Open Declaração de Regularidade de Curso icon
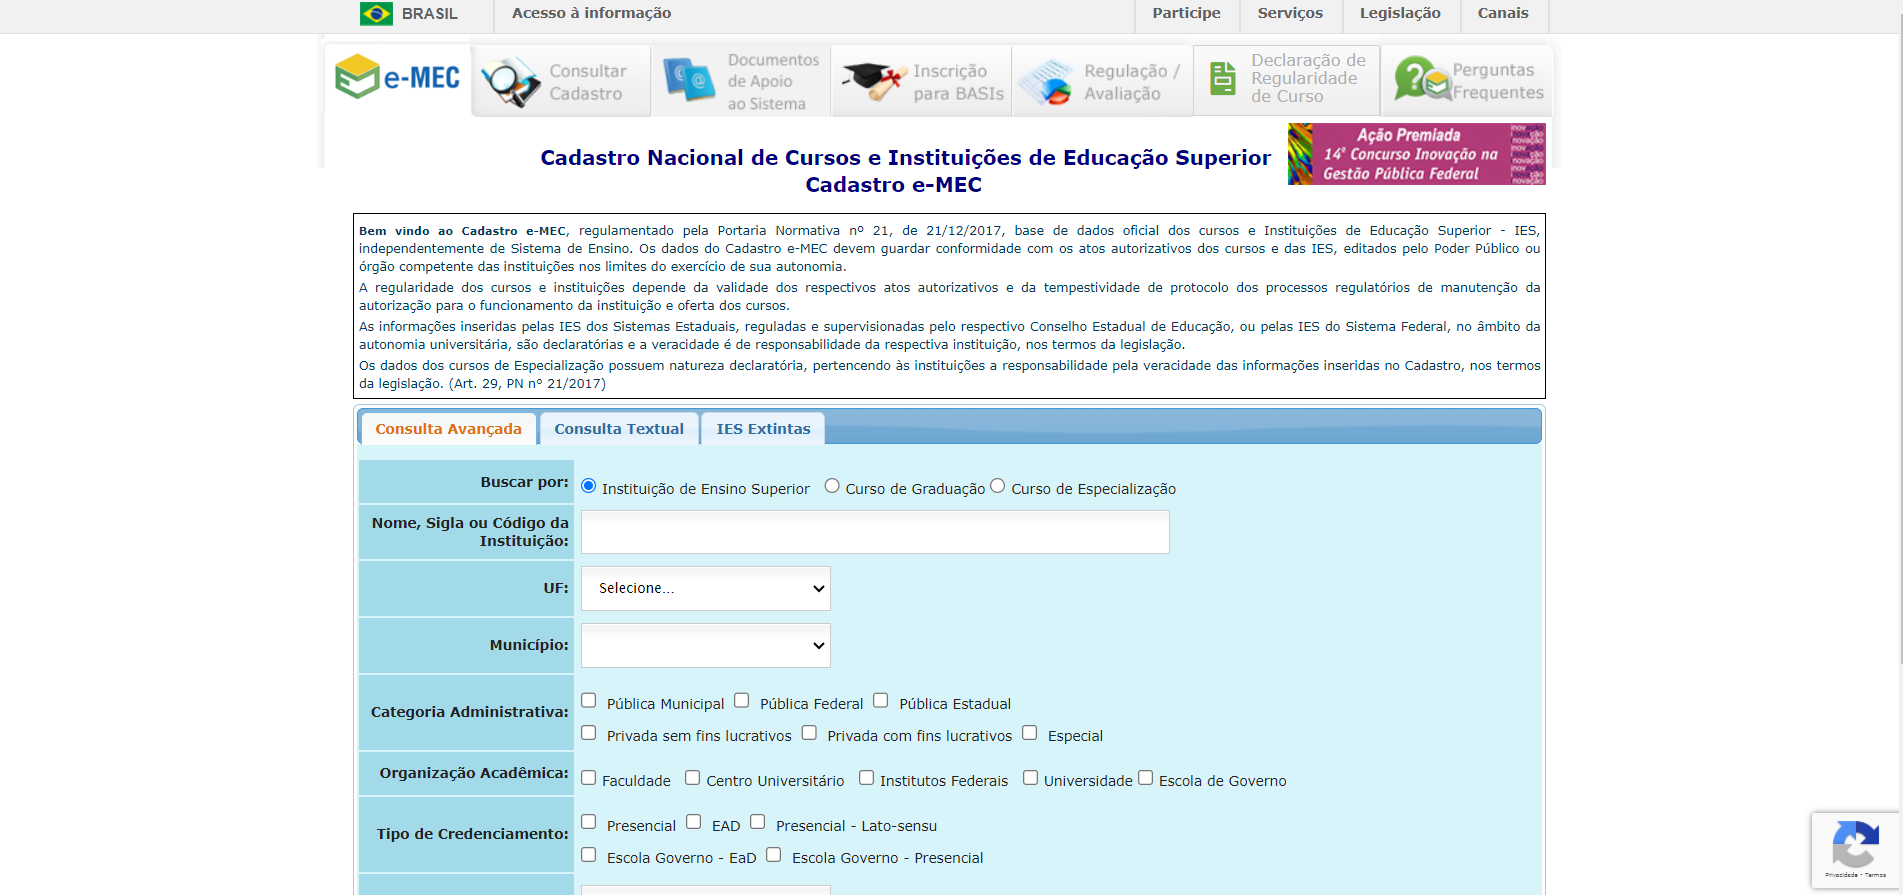The width and height of the screenshot is (1903, 895). (x=1222, y=79)
